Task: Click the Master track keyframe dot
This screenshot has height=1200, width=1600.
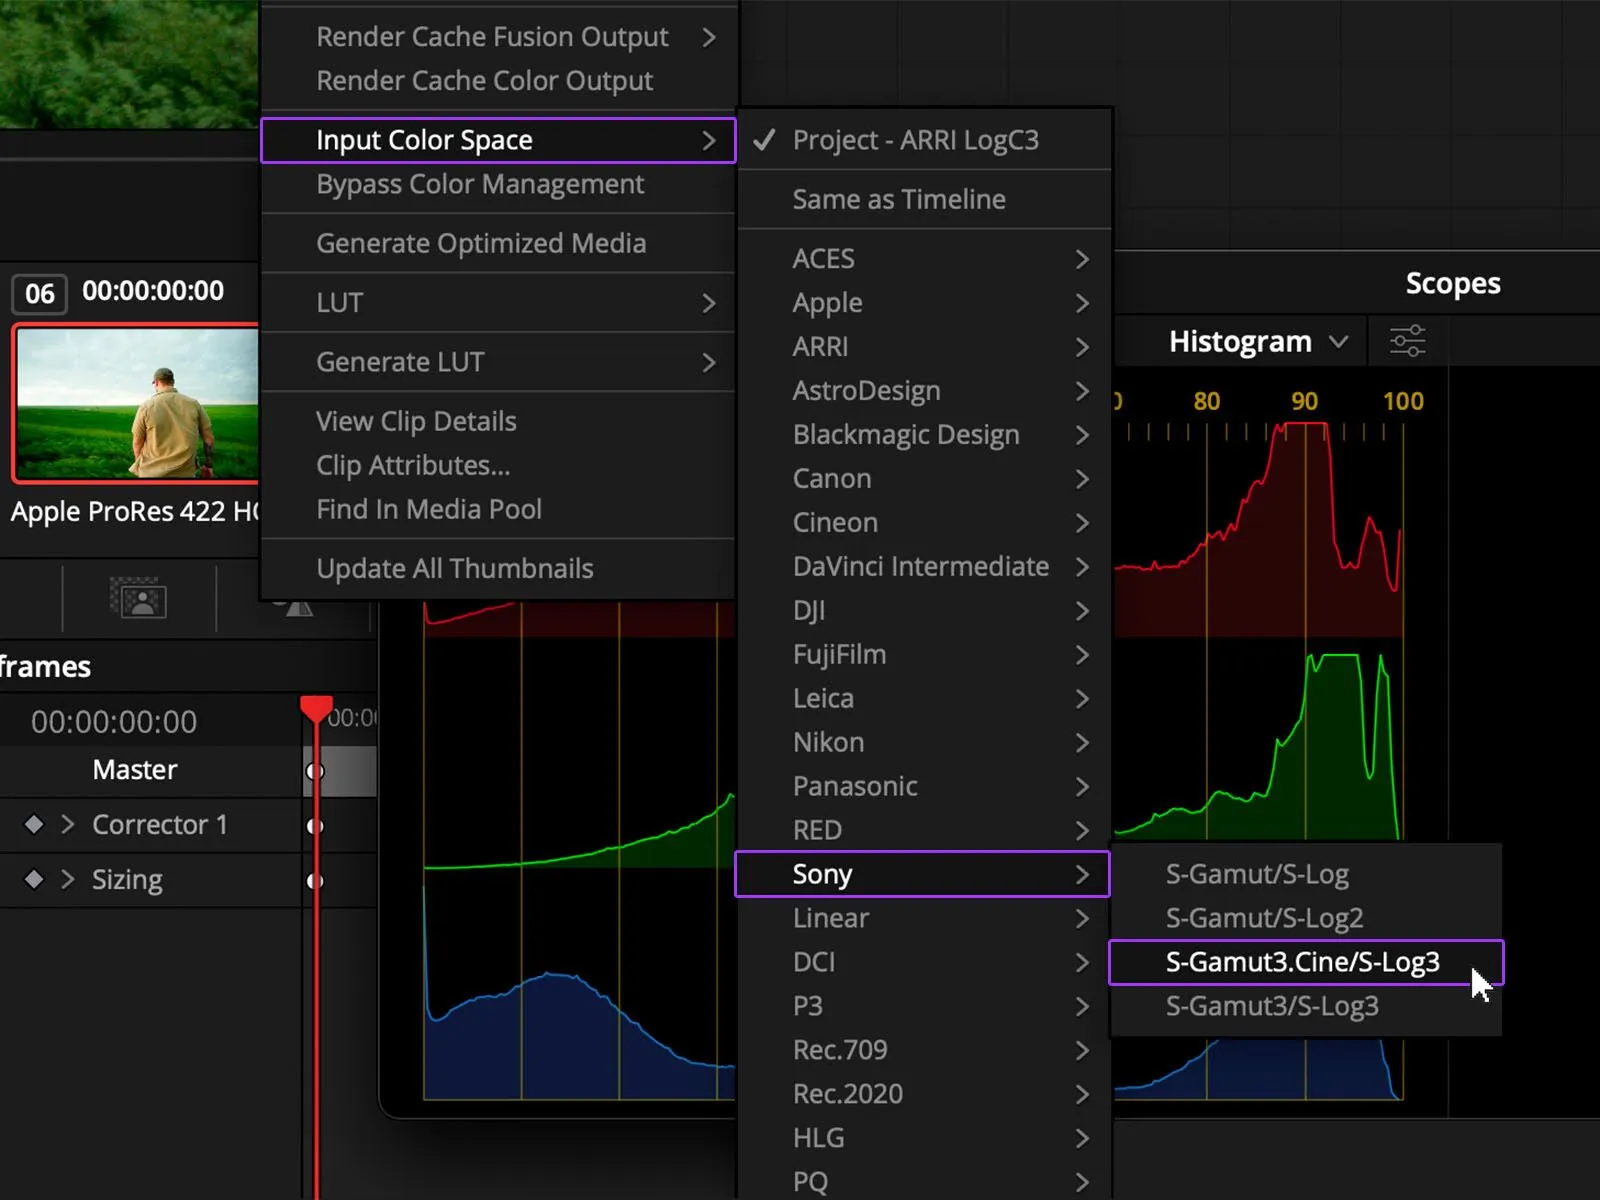Action: point(315,771)
